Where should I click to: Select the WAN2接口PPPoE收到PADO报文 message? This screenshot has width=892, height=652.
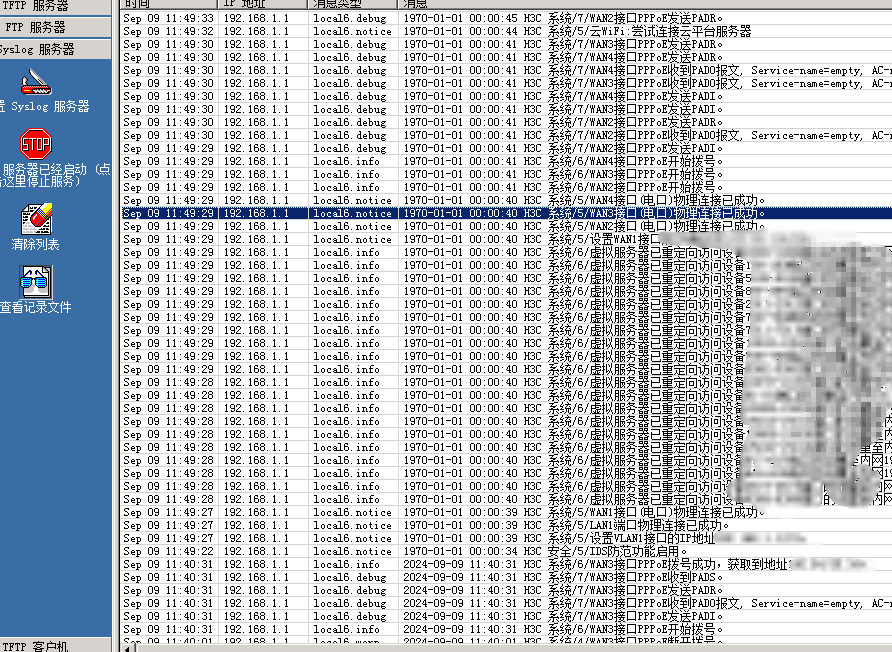click(720, 135)
